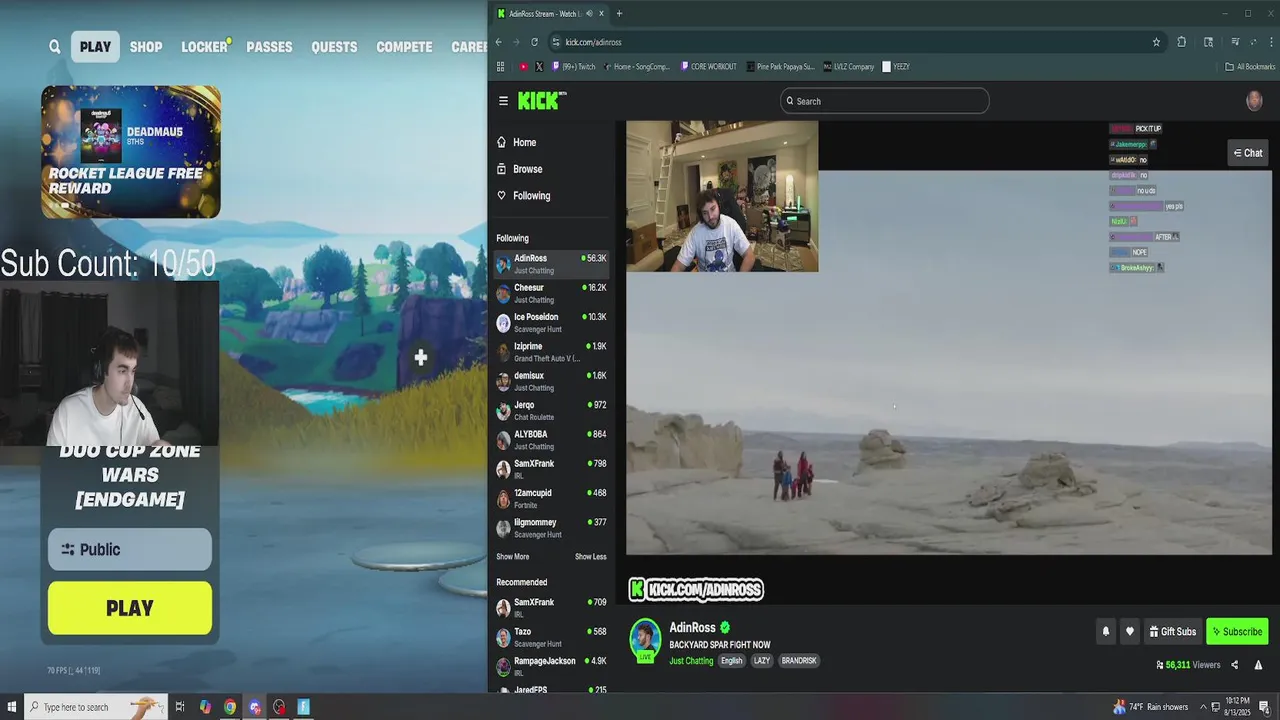Screen dimensions: 1280x720
Task: Click the report warning triangle icon
Action: pos(1258,665)
